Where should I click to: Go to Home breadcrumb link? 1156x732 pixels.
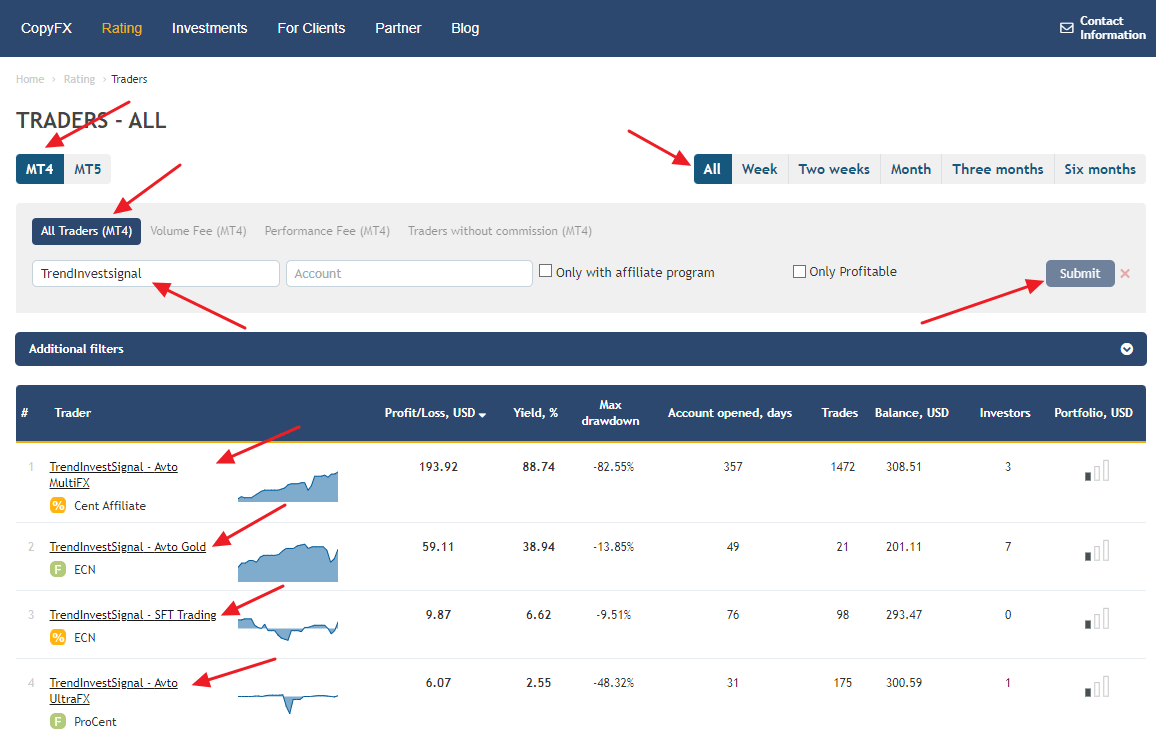pos(30,79)
